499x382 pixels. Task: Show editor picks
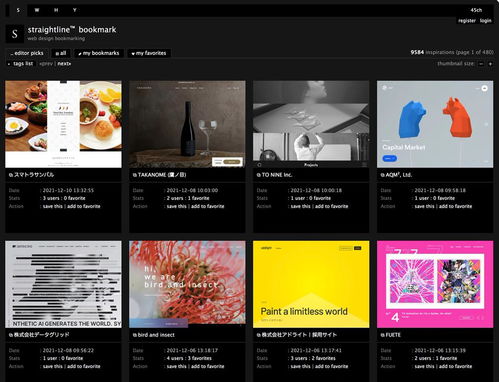27,53
